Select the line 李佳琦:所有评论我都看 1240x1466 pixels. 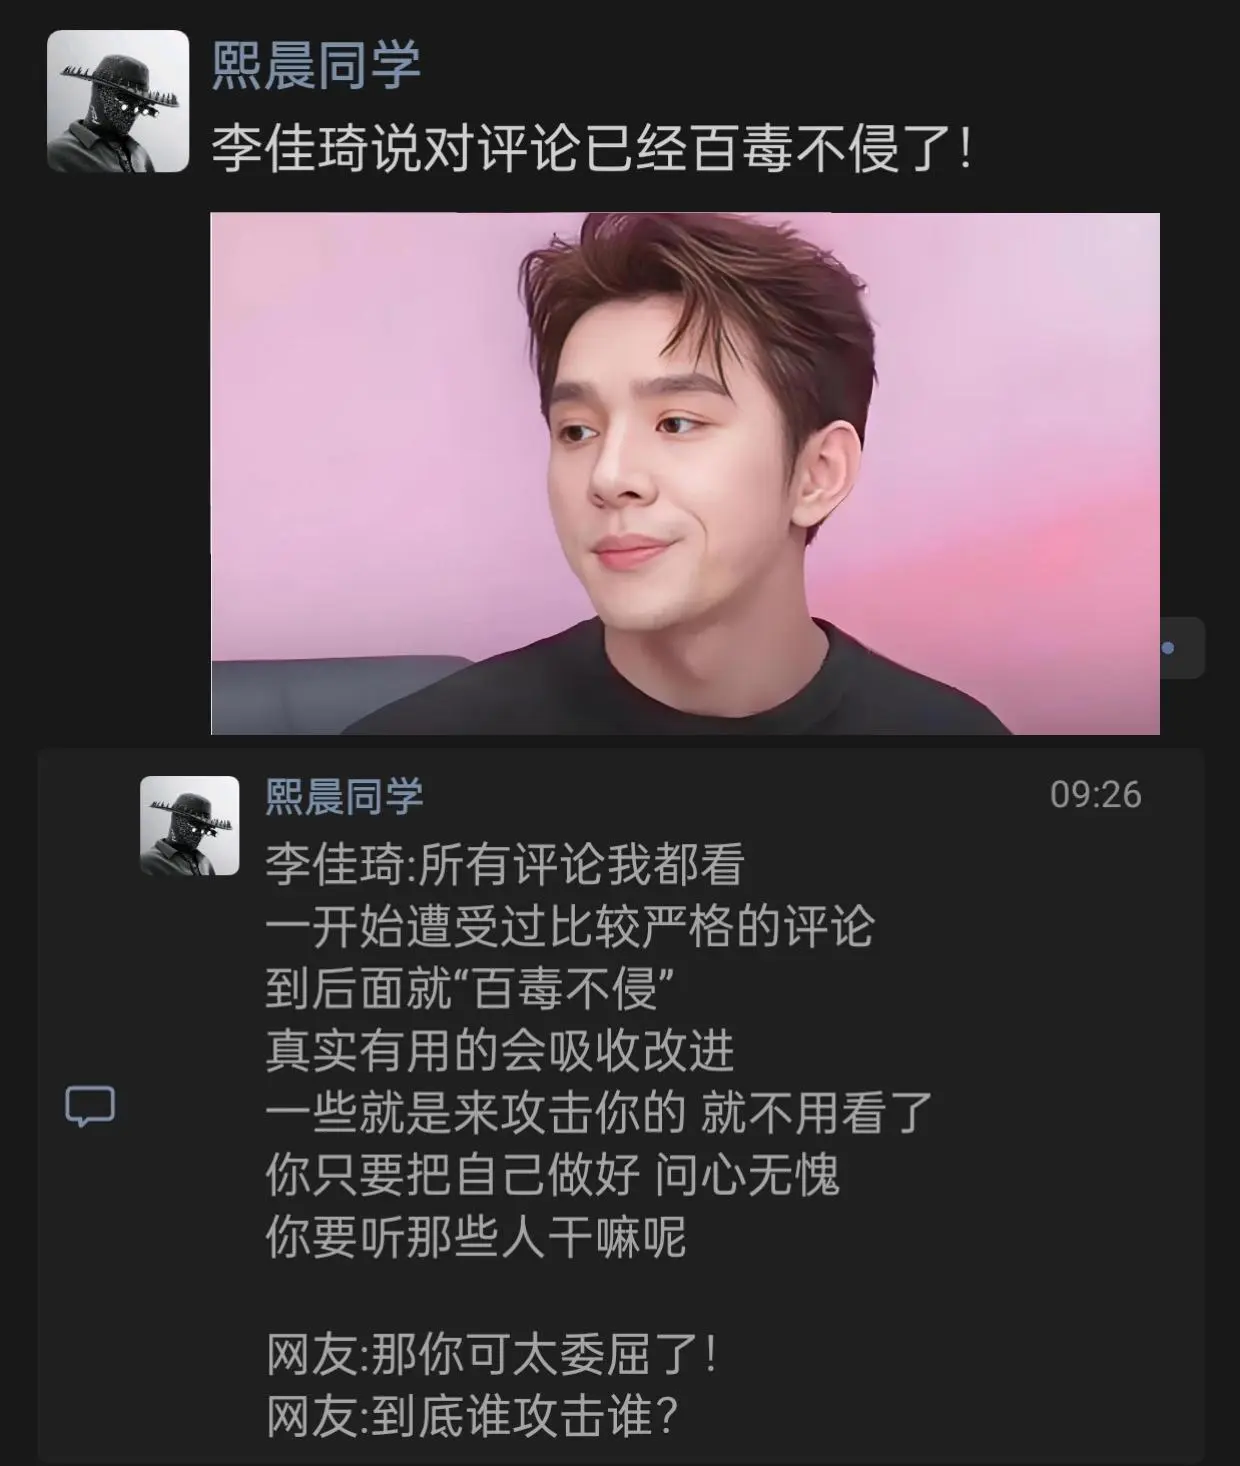pos(505,865)
